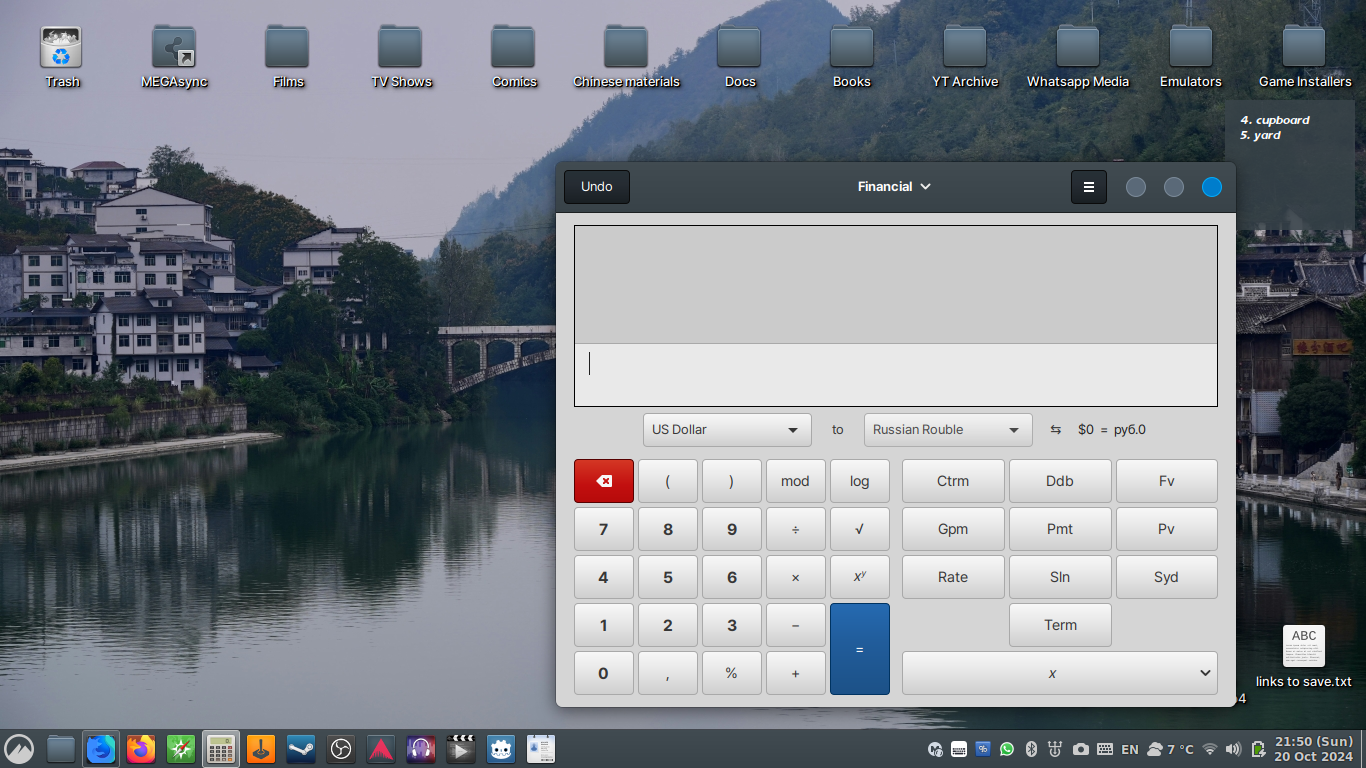Open Firefox from the taskbar
The width and height of the screenshot is (1366, 768).
click(140, 748)
